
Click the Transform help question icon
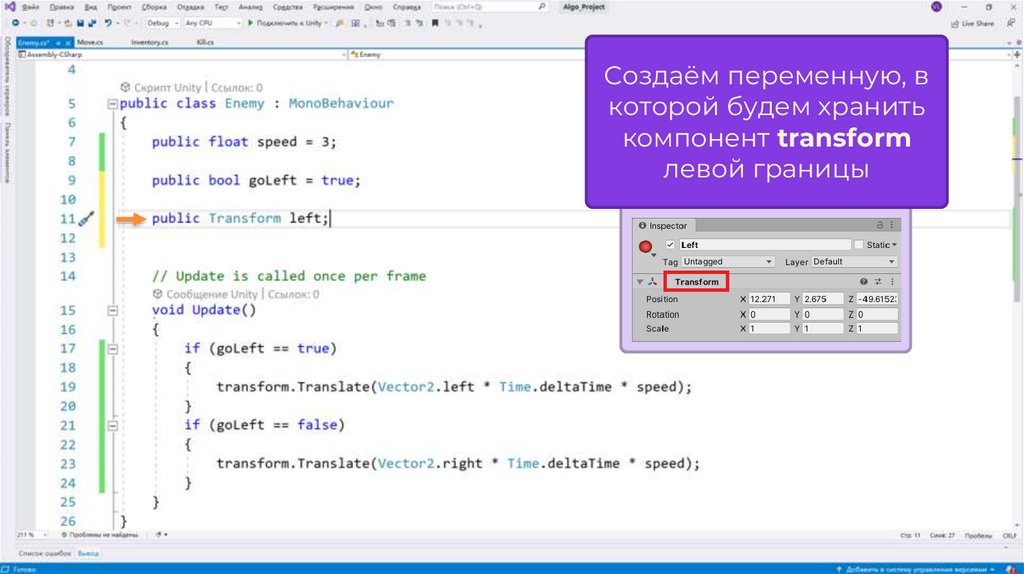click(863, 281)
